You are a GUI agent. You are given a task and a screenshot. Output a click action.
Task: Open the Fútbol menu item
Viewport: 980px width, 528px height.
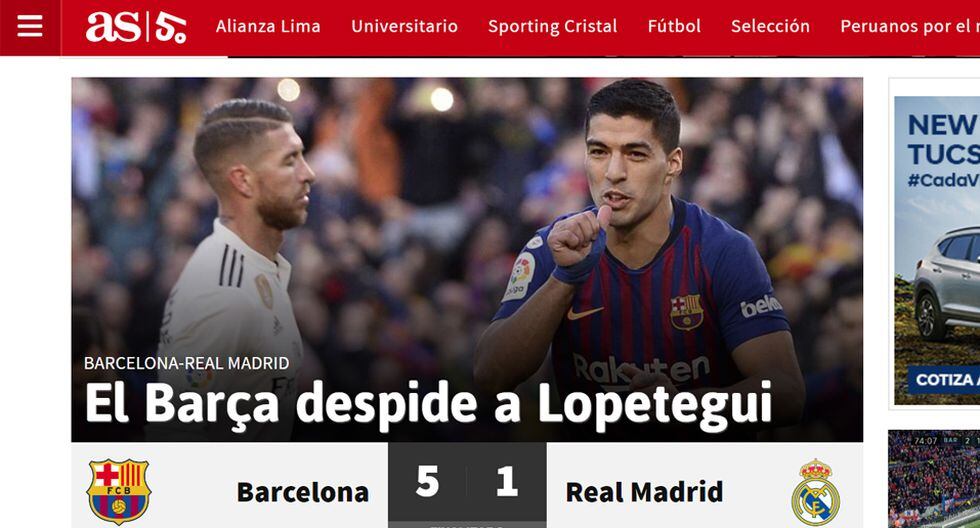tap(674, 26)
